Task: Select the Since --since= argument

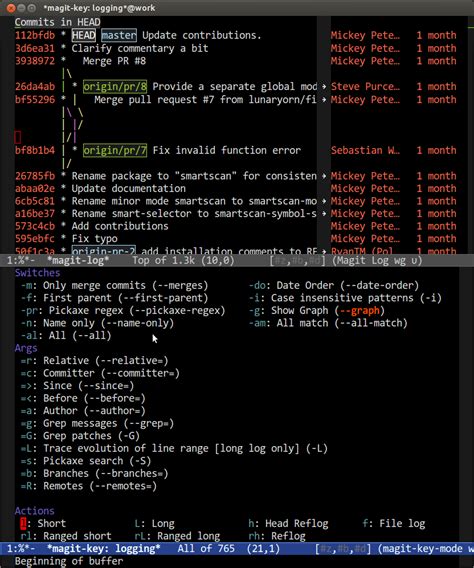Action: 77,386
